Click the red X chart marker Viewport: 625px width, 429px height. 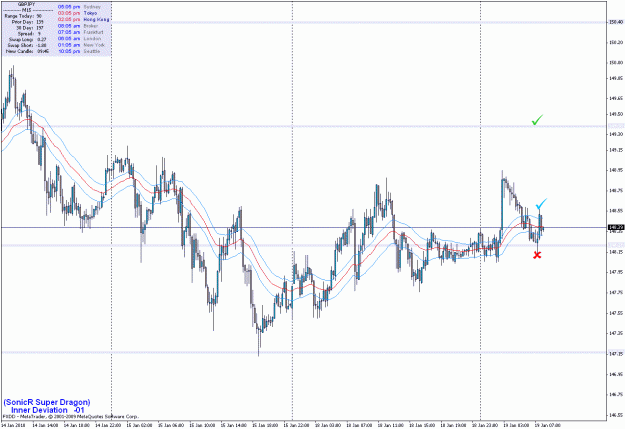(x=537, y=255)
